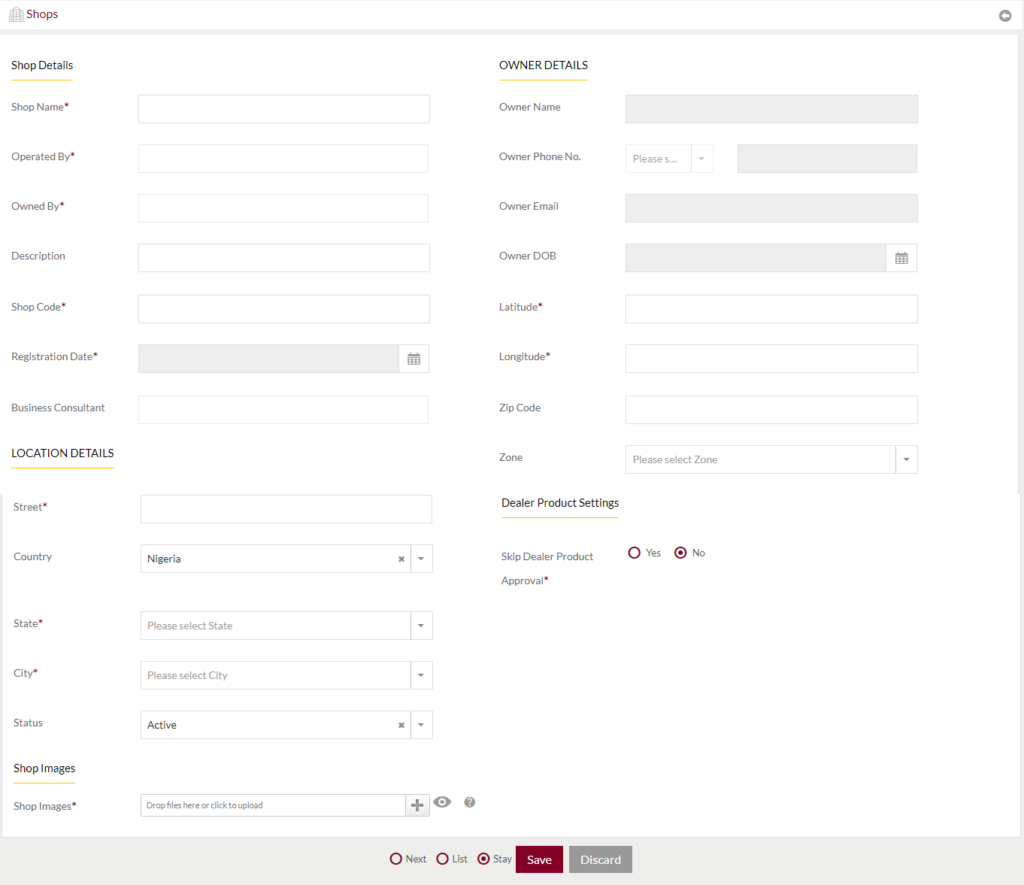Expand the Status dropdown arrow
1024x885 pixels.
421,725
